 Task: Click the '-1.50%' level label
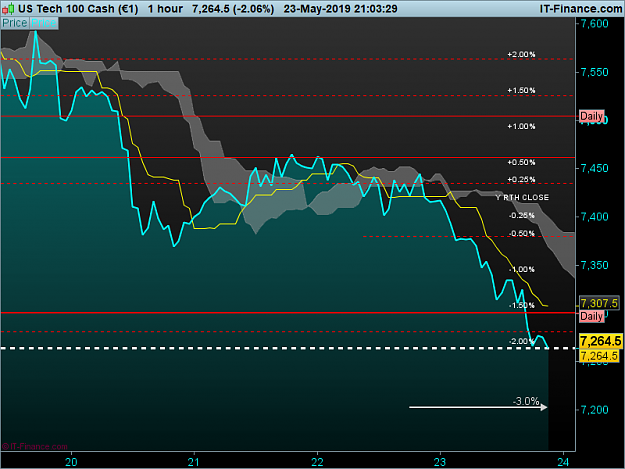521,305
